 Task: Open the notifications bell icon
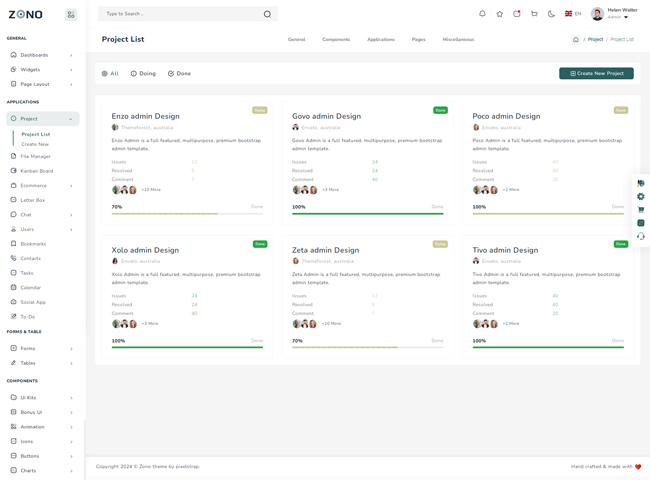click(x=482, y=14)
